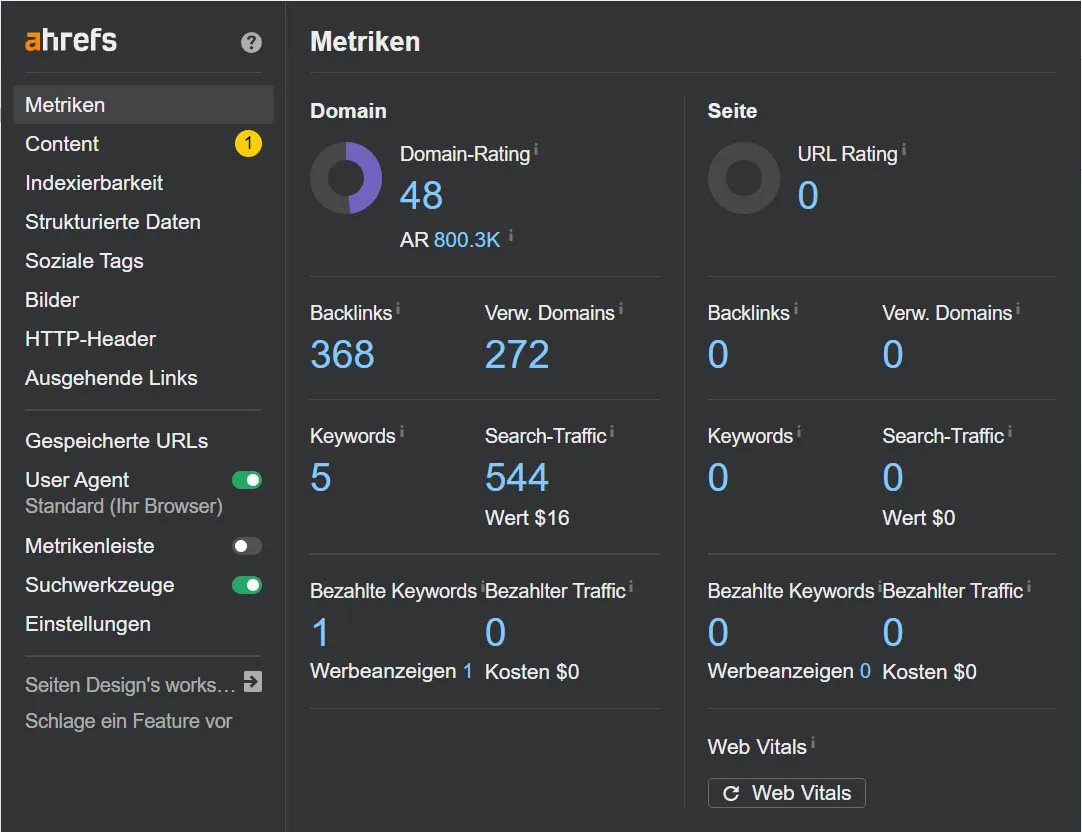Click the URL Rating value 0
The image size is (1082, 832).
(x=808, y=195)
